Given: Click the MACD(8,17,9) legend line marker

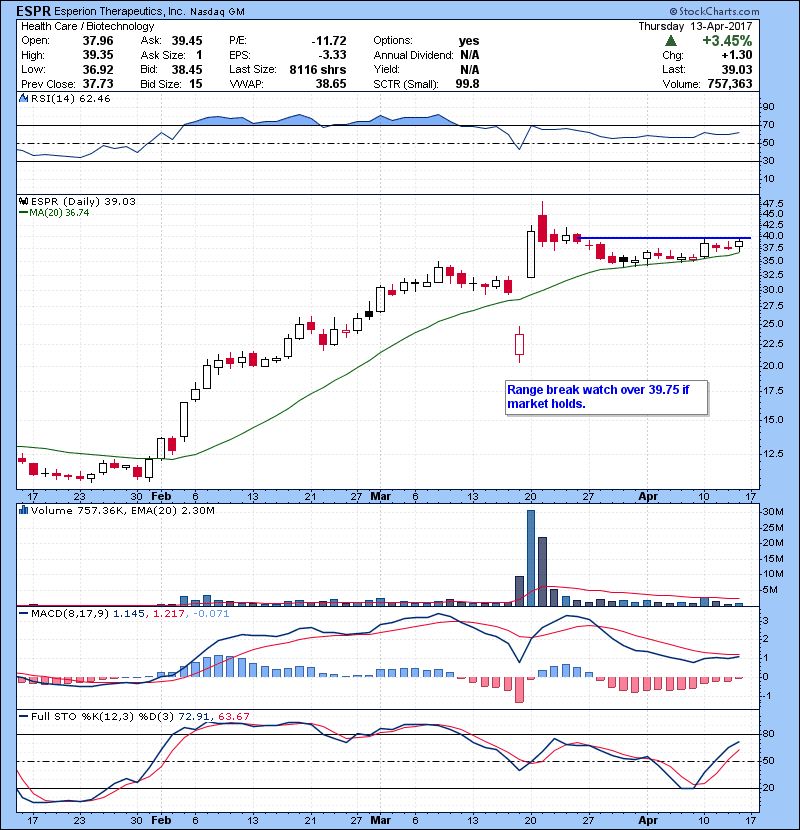Looking at the screenshot, I should 23,614.
